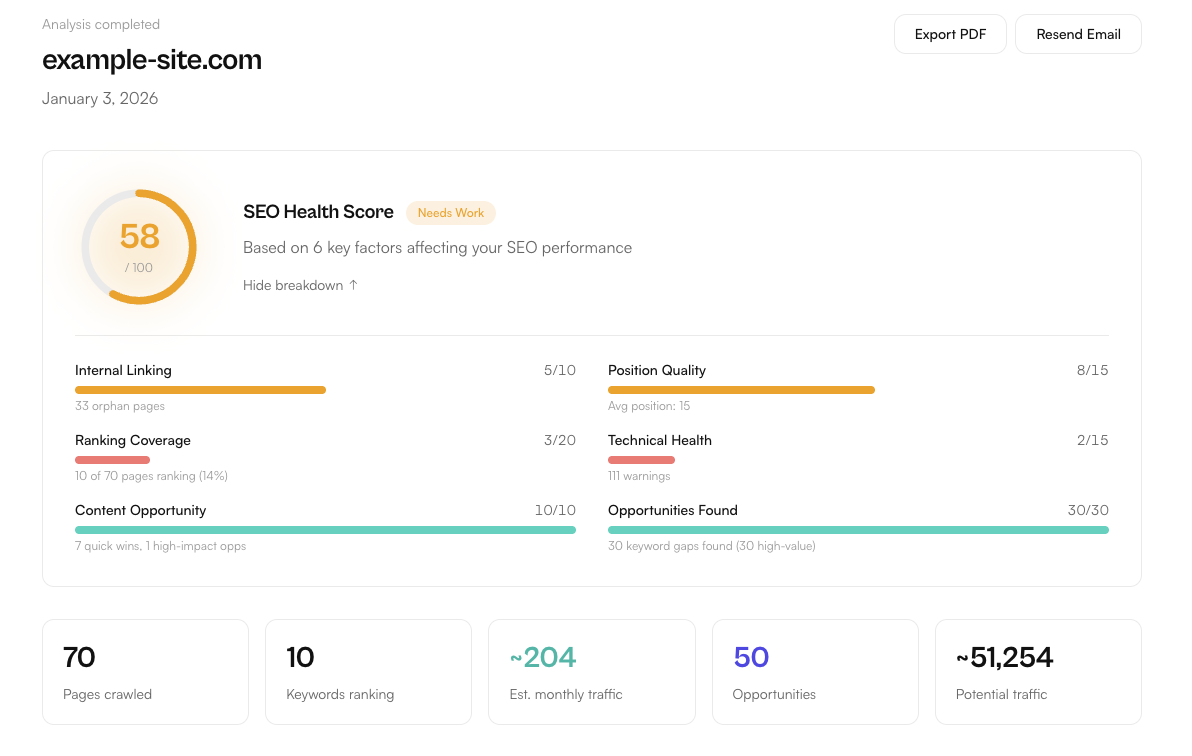Select the Pages crawled stat card
The width and height of the screenshot is (1192, 756).
tap(145, 671)
